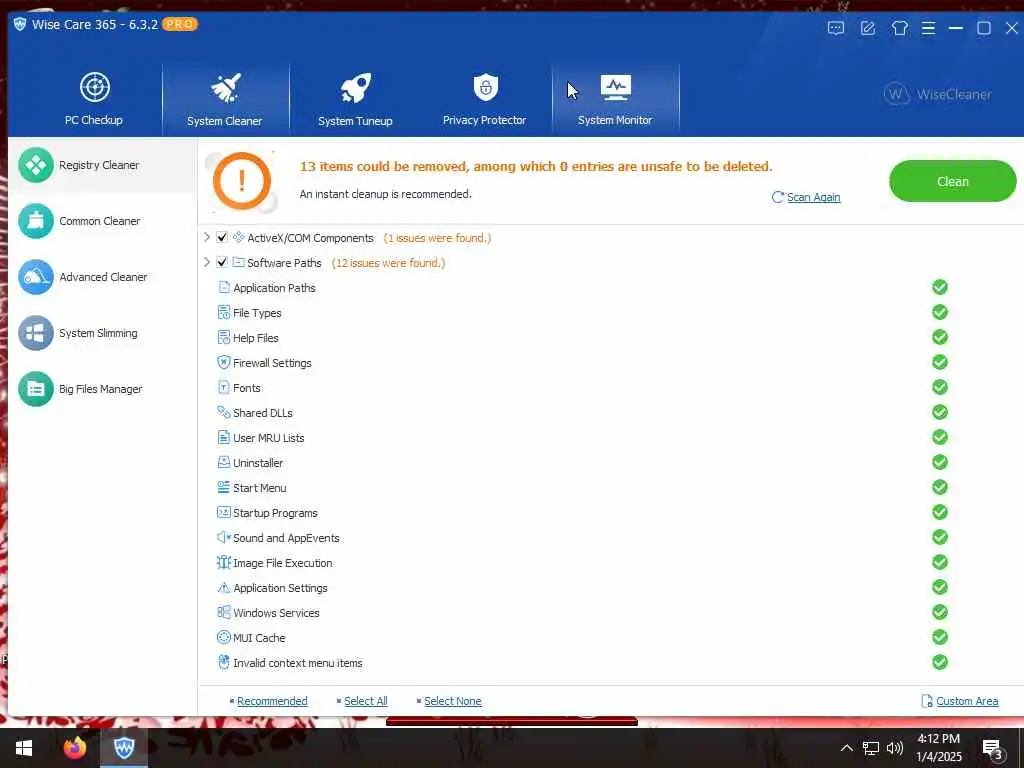Click the Shared DLLs icon
Screen dimensions: 1024x768
[224, 413]
